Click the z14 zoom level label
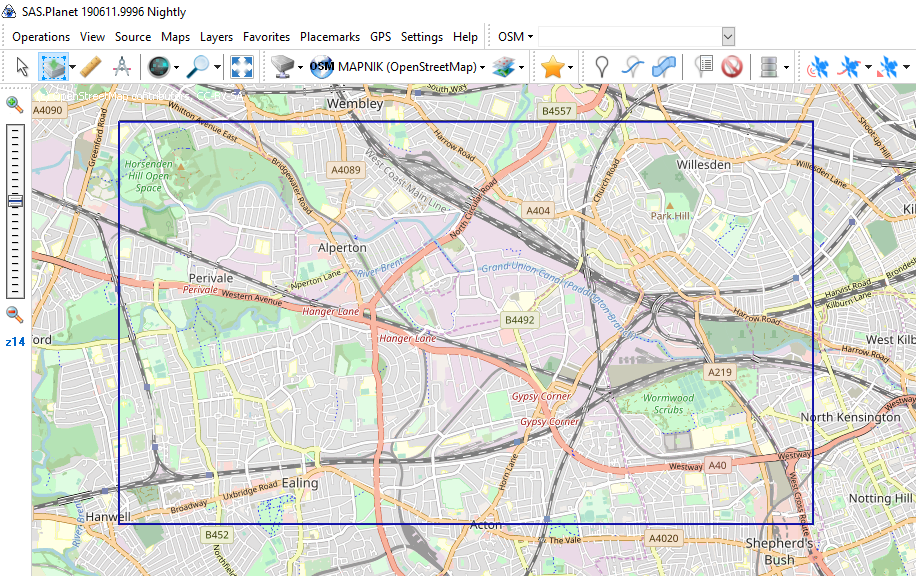Viewport: 916px width, 576px height. point(15,342)
